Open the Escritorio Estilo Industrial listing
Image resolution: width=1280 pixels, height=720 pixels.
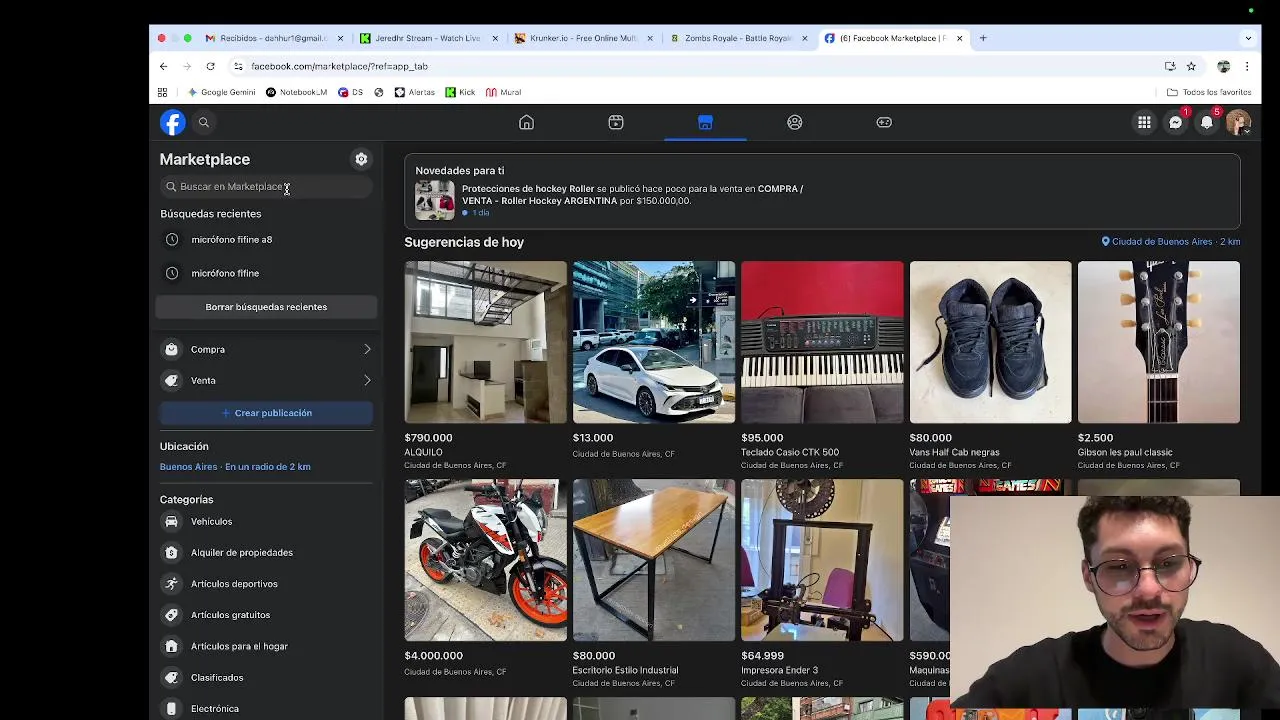click(x=654, y=560)
